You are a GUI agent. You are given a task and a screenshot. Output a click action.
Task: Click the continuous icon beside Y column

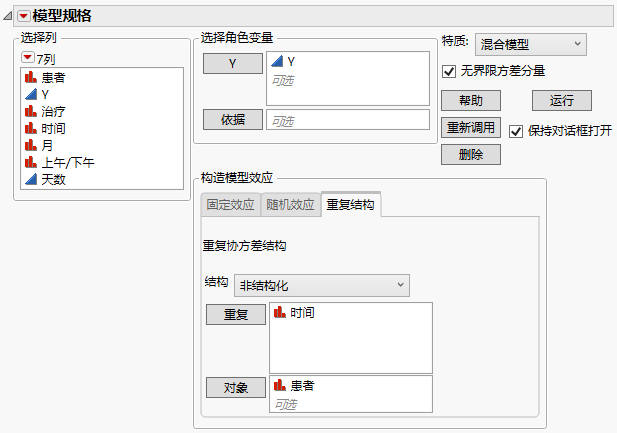click(x=31, y=94)
